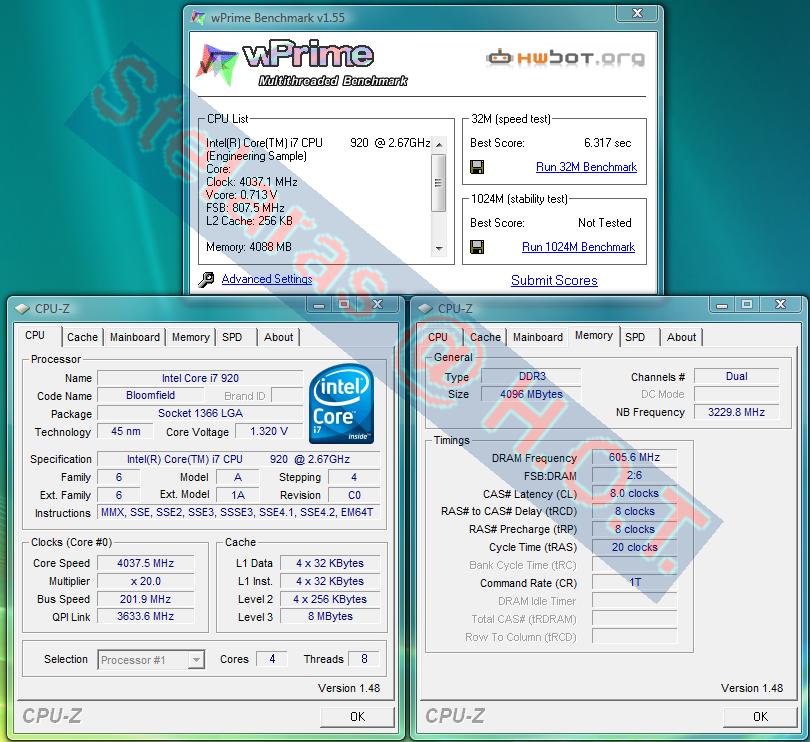Run the 32M Benchmark
Image resolution: width=810 pixels, height=742 pixels.
(x=586, y=167)
